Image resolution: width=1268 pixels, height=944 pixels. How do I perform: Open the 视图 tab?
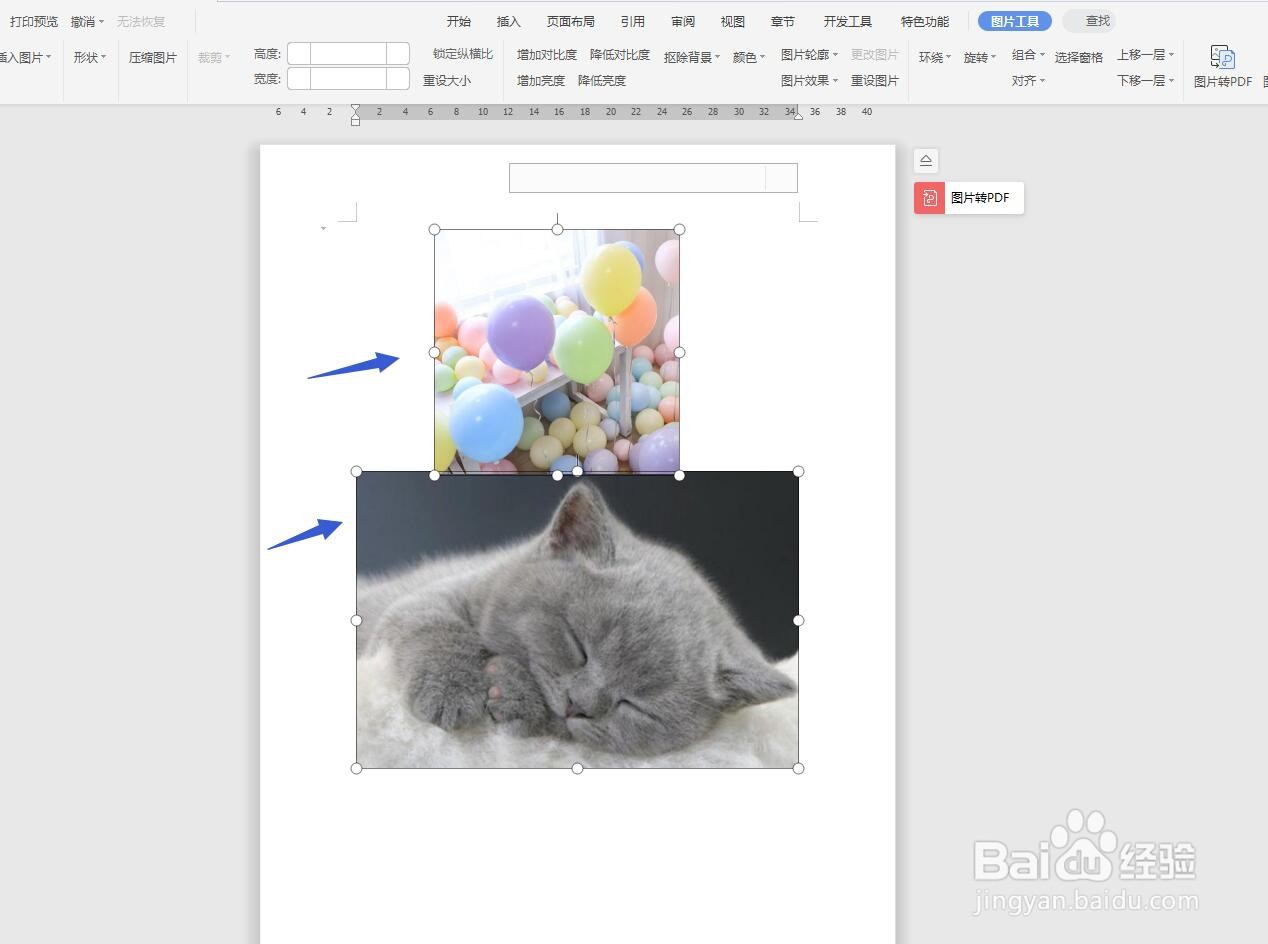(x=733, y=21)
